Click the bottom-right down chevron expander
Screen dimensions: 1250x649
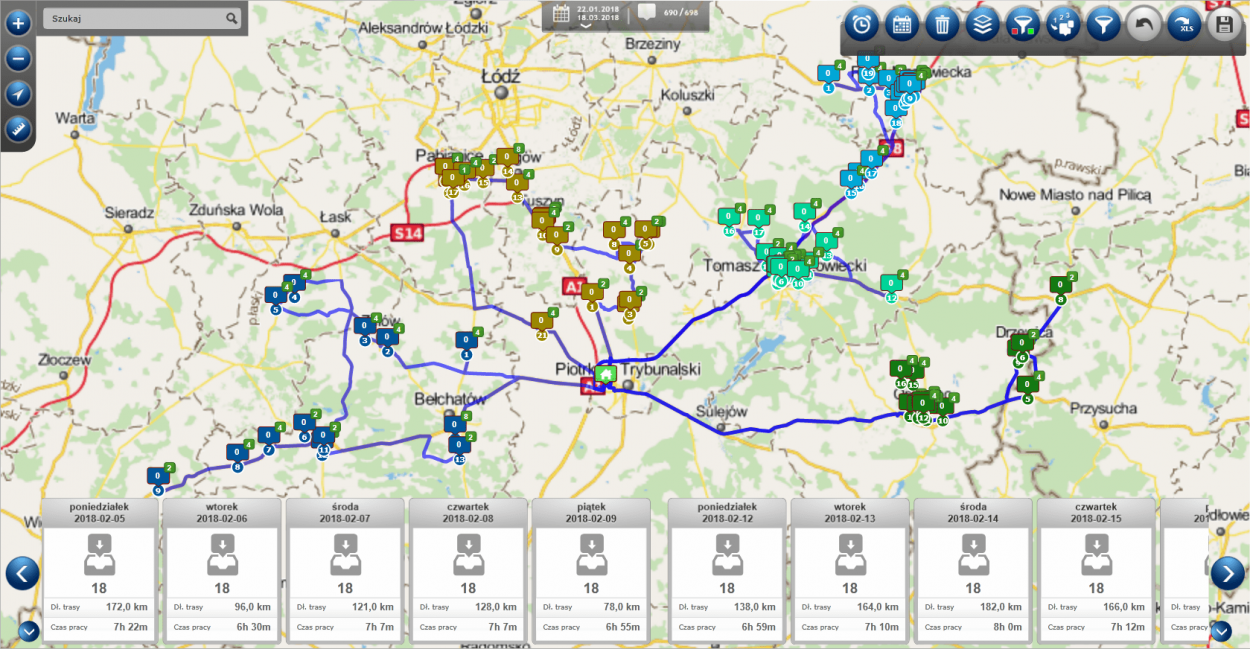pyautogui.click(x=1221, y=631)
